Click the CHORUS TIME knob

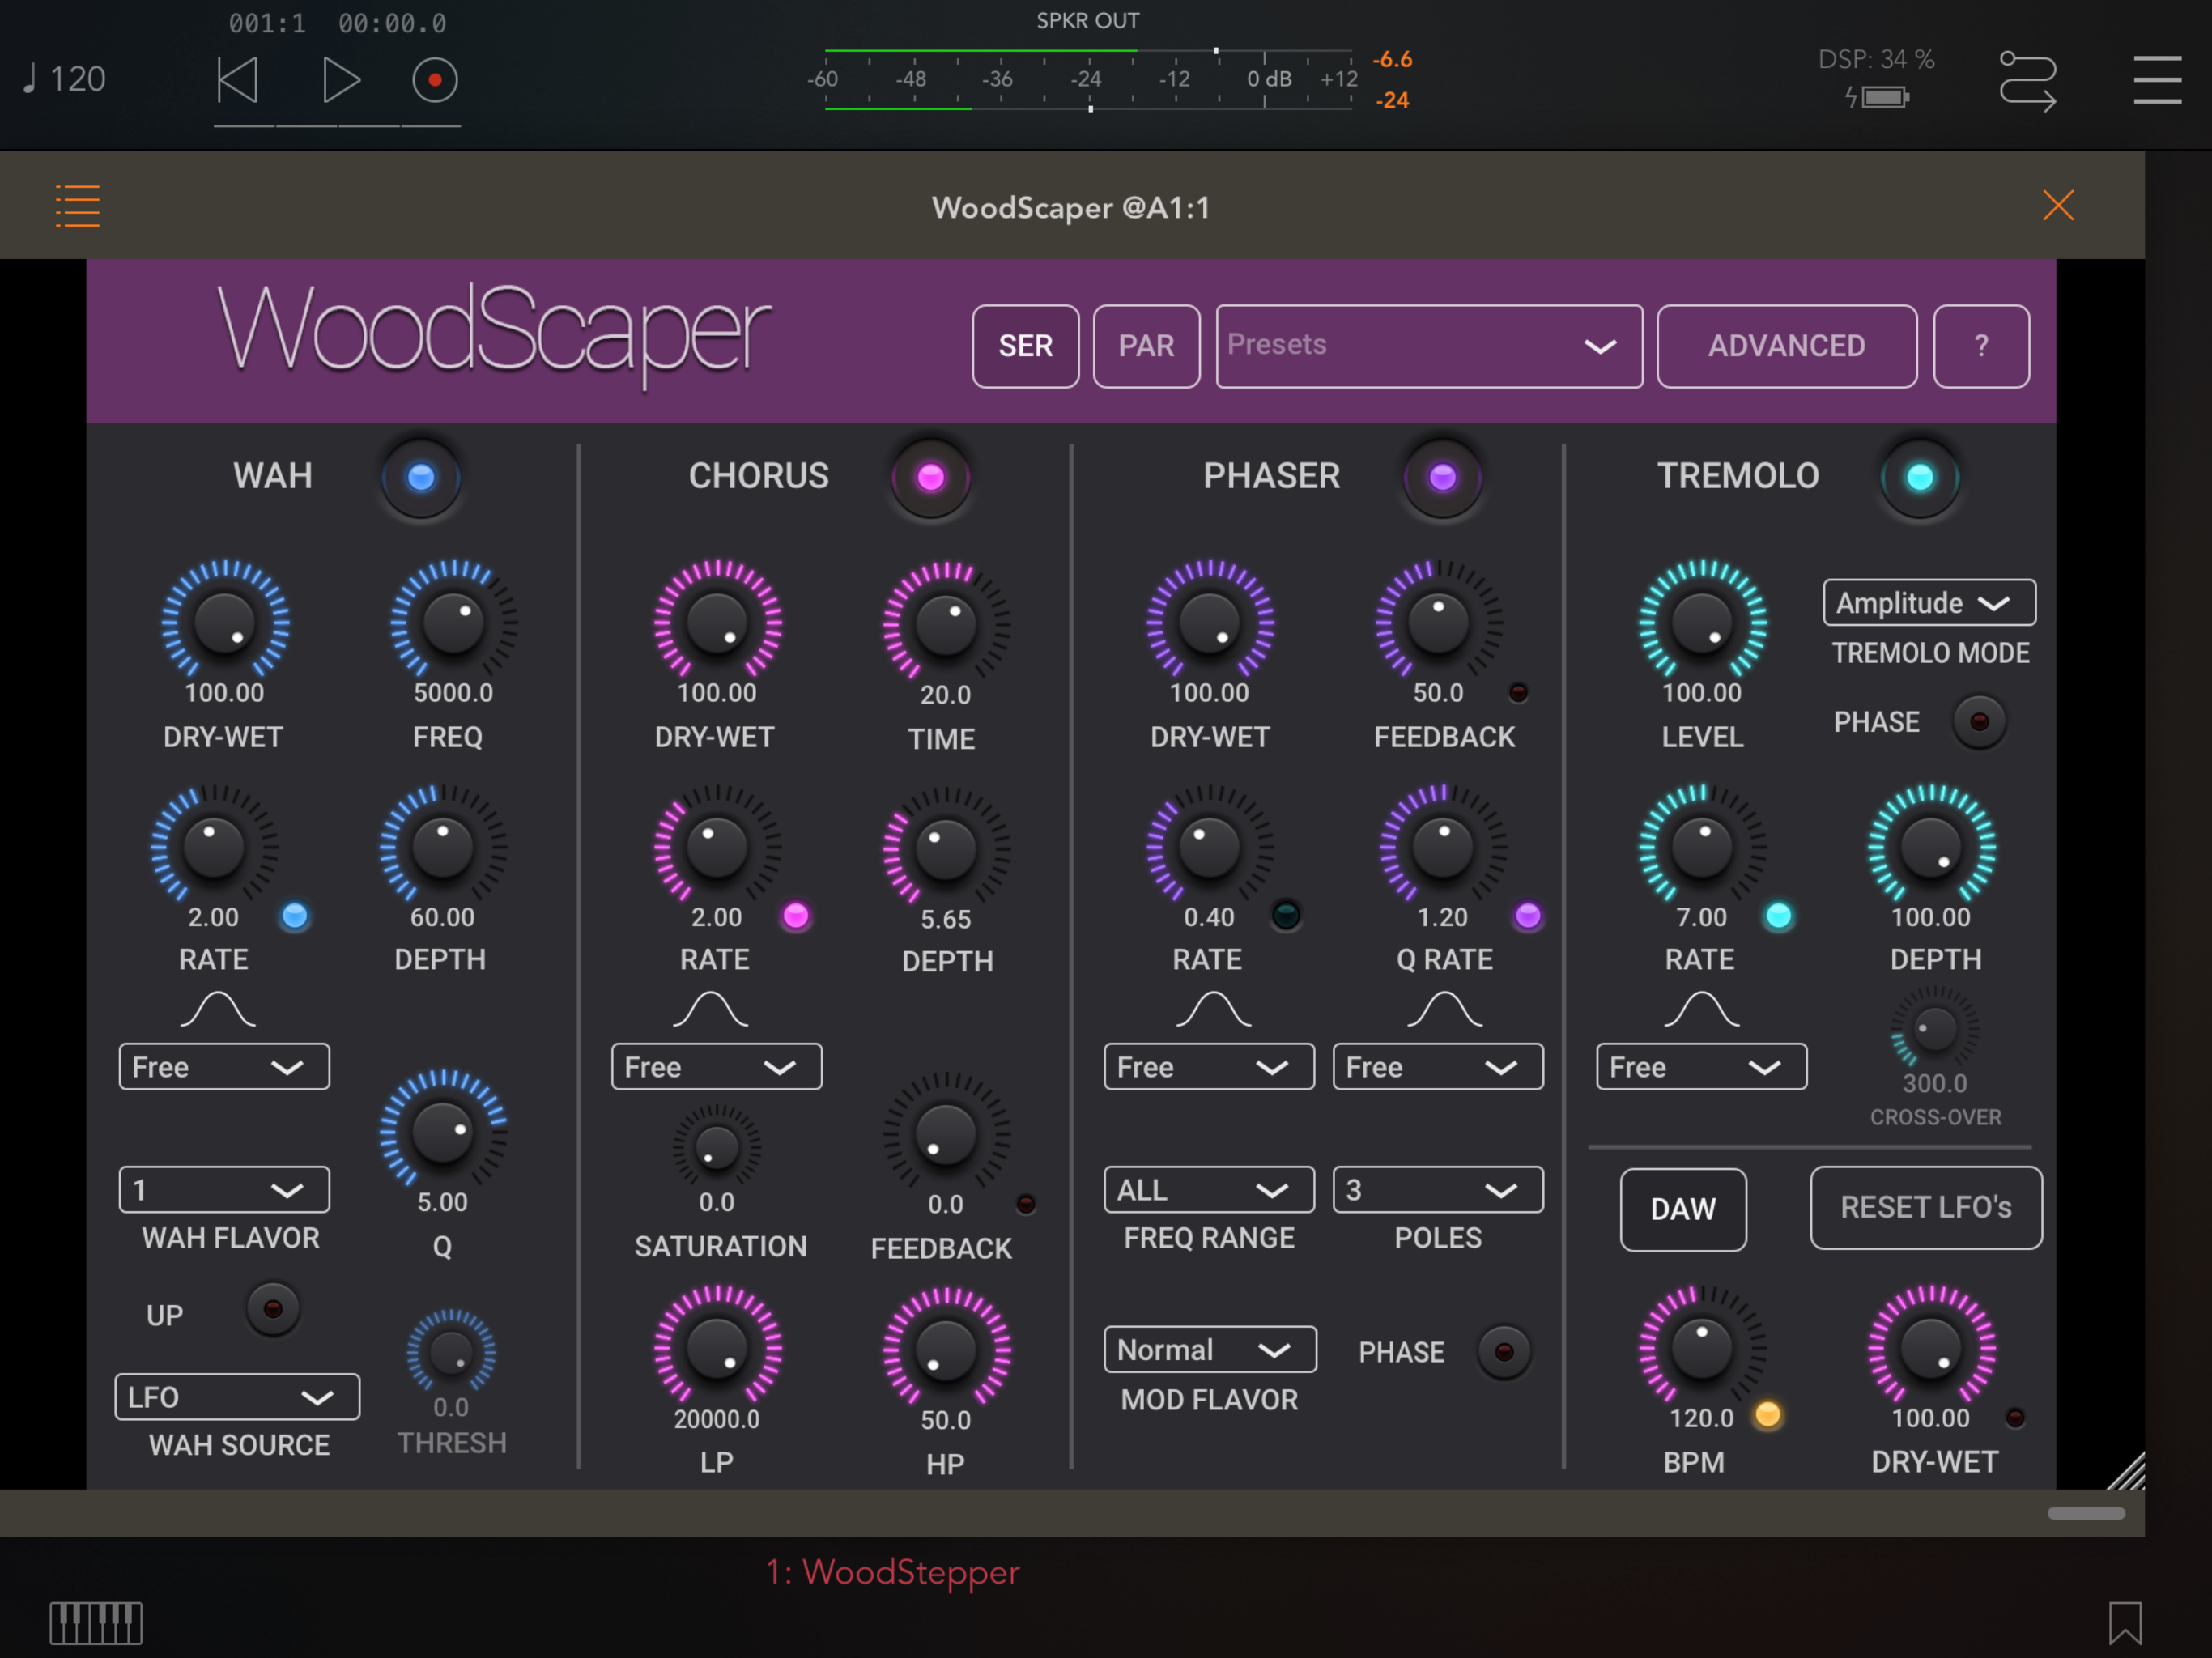pos(945,625)
